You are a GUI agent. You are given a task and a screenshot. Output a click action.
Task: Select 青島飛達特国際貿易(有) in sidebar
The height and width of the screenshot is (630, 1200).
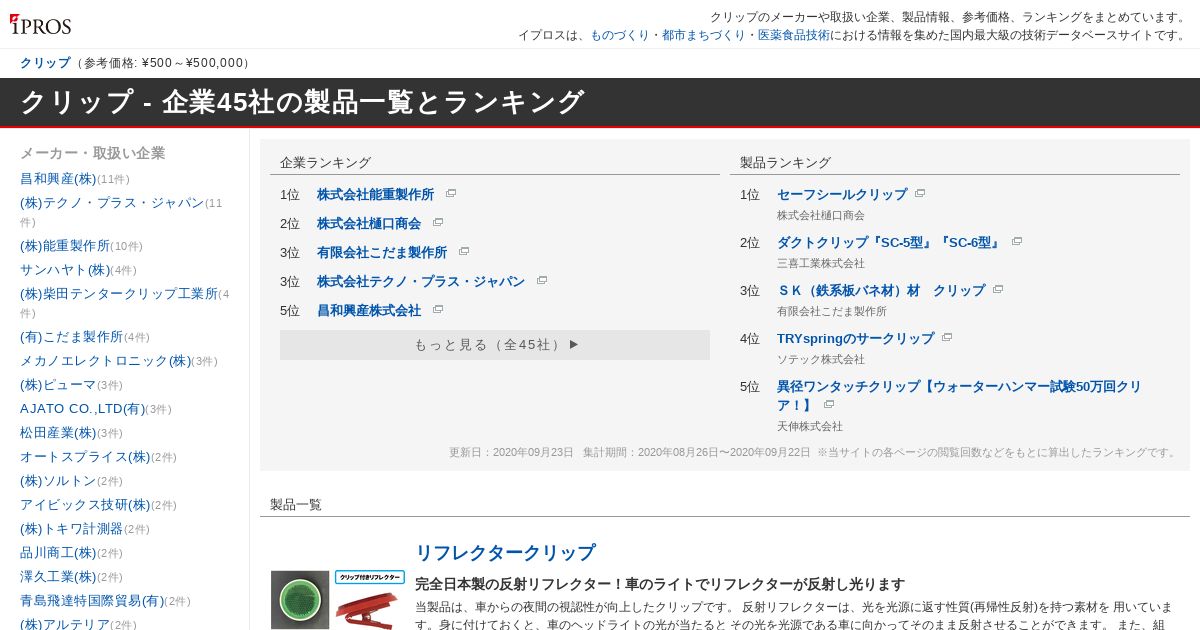pos(92,601)
